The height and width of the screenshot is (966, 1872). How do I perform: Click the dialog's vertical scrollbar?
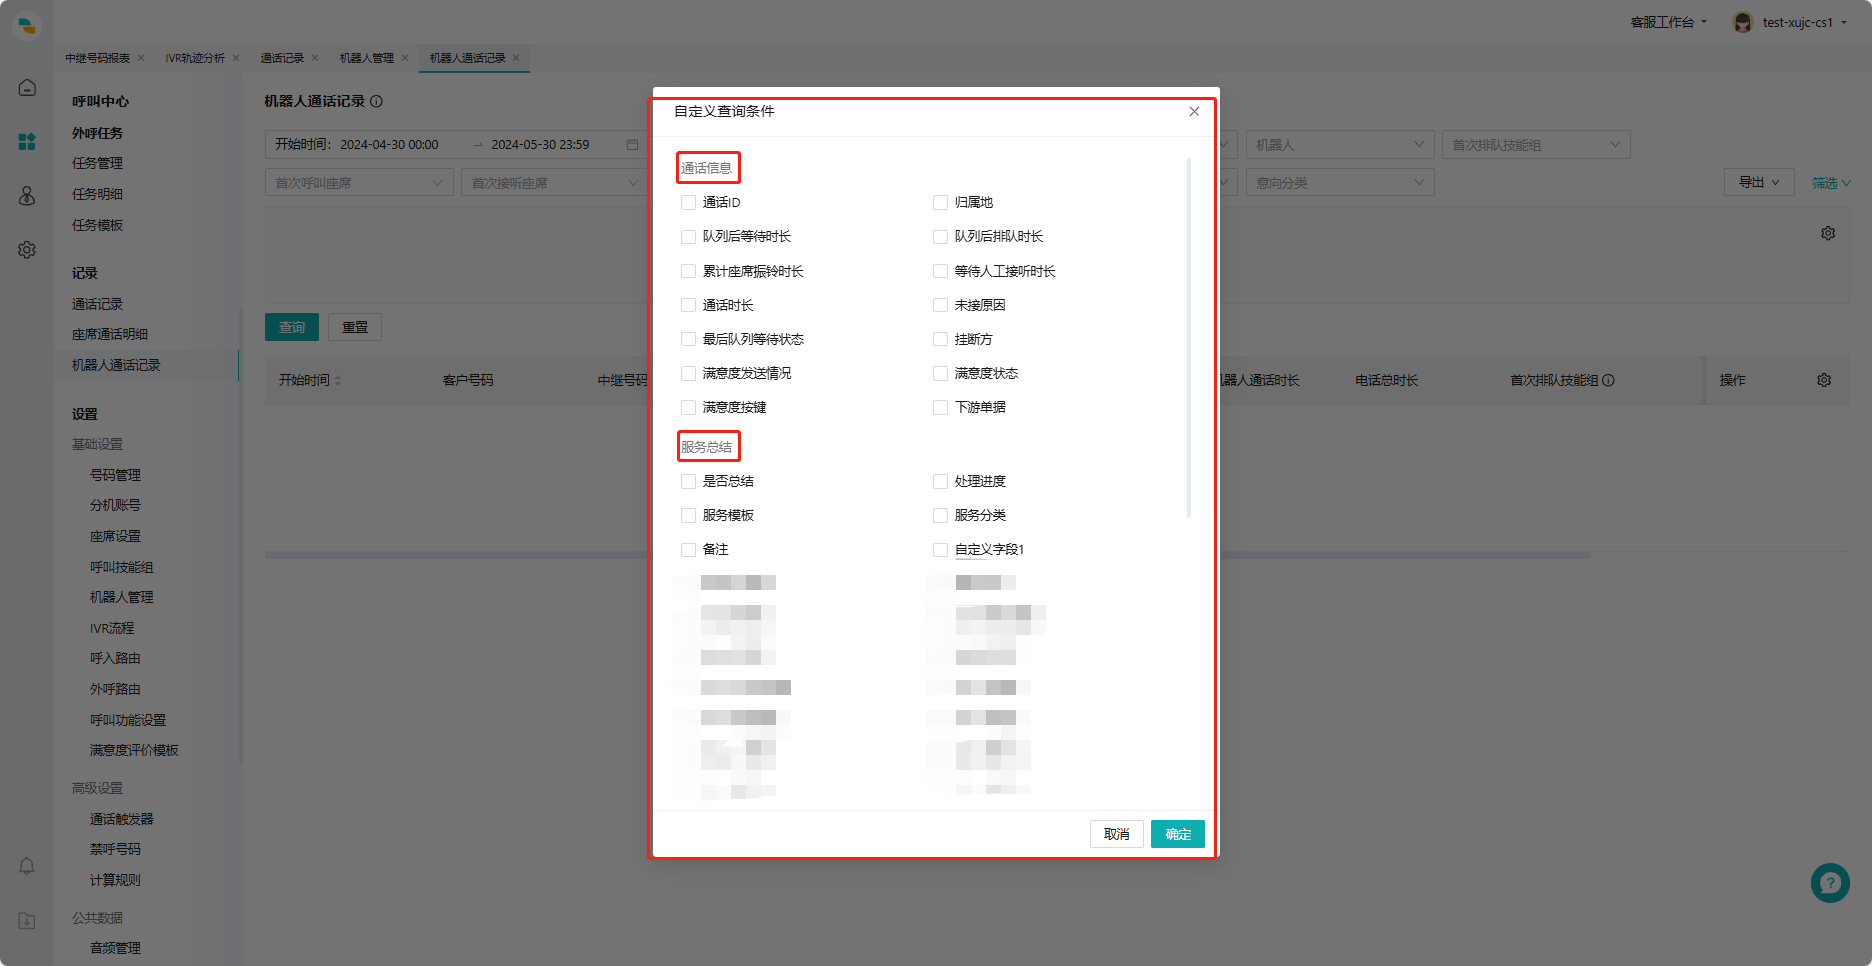pos(1189,338)
